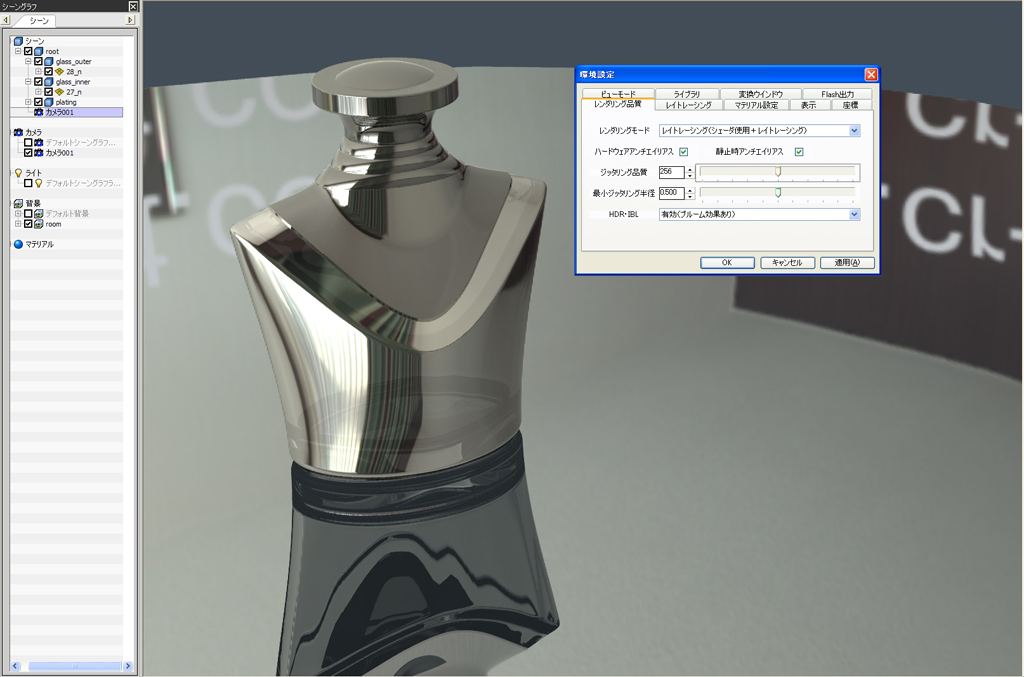This screenshot has height=677, width=1024.
Task: Click the light bulb ライト section icon
Action: pyautogui.click(x=18, y=173)
